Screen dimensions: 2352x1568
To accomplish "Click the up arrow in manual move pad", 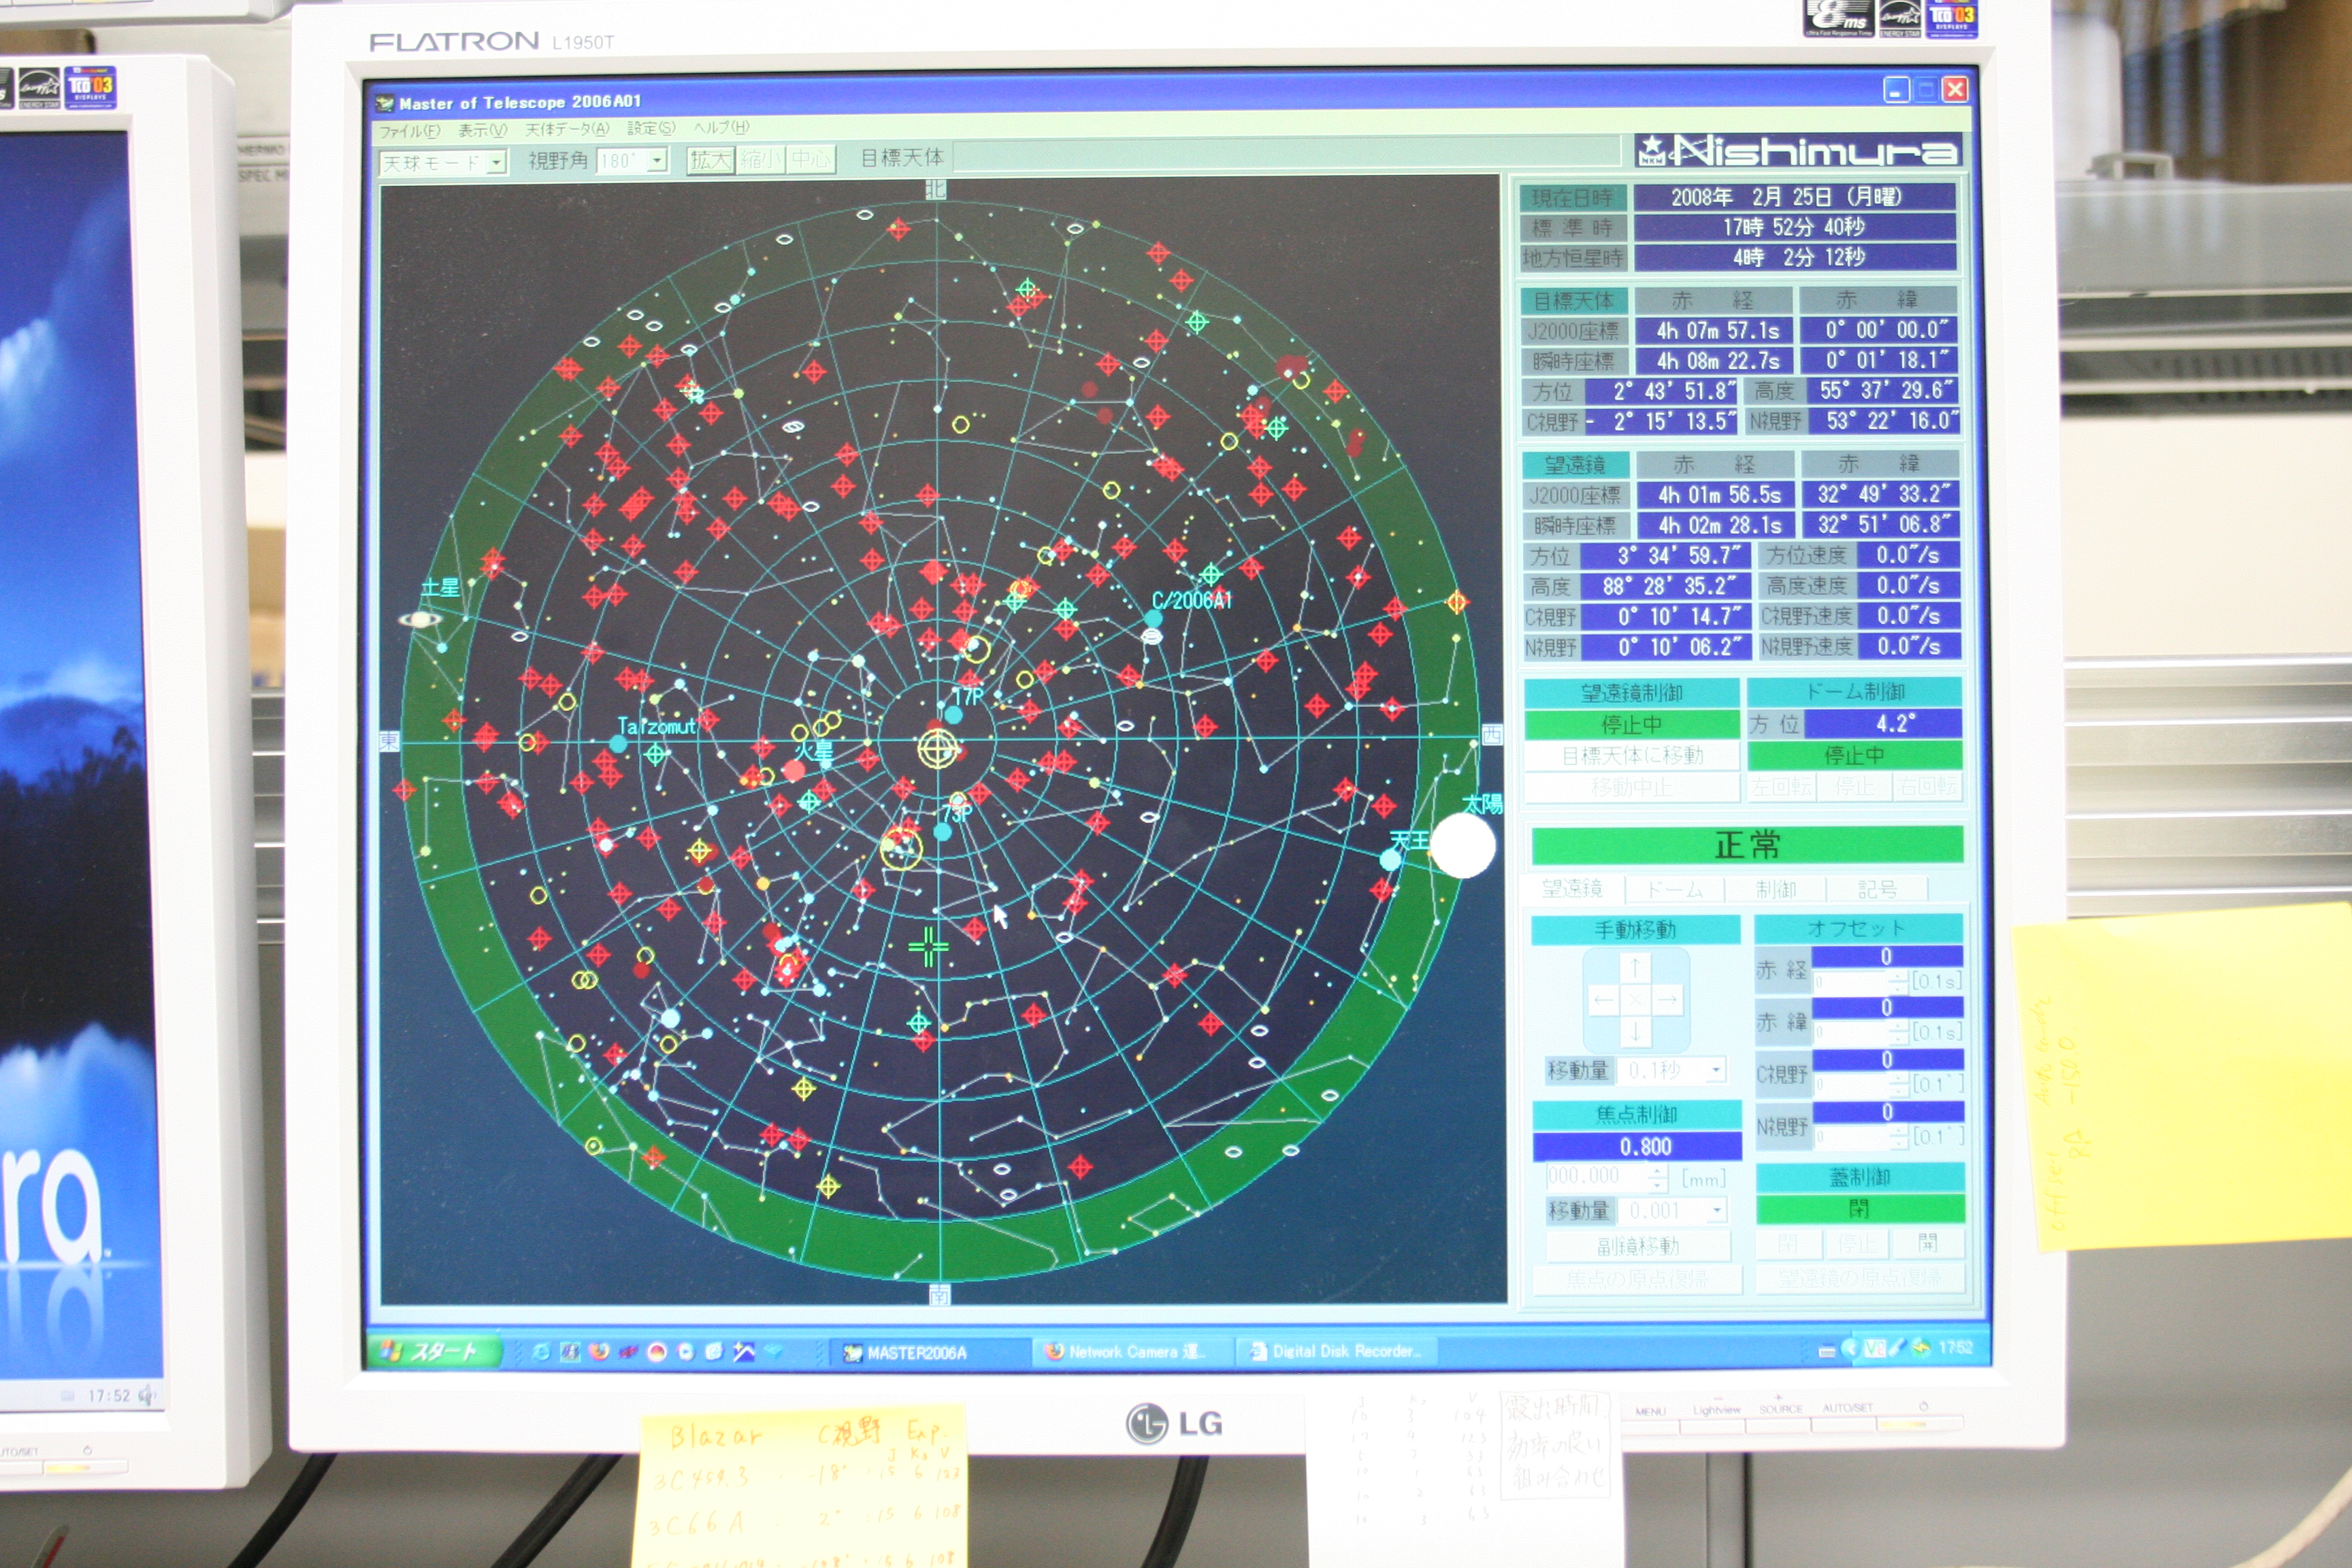I will 1635,967.
